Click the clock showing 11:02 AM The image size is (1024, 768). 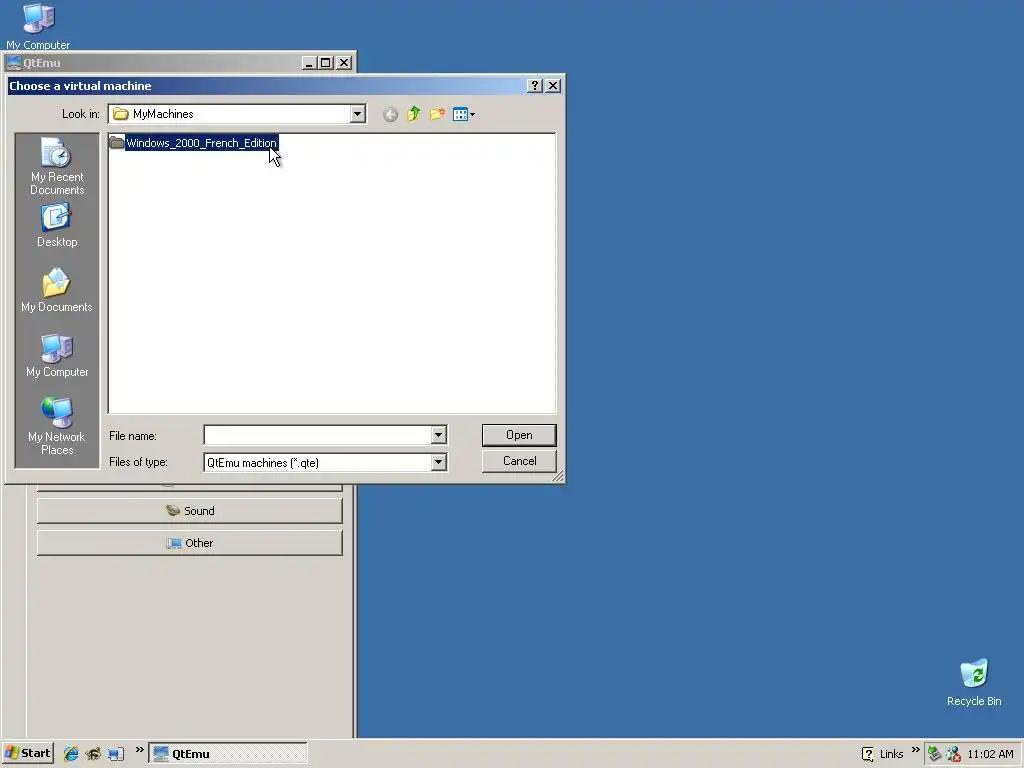pos(990,754)
